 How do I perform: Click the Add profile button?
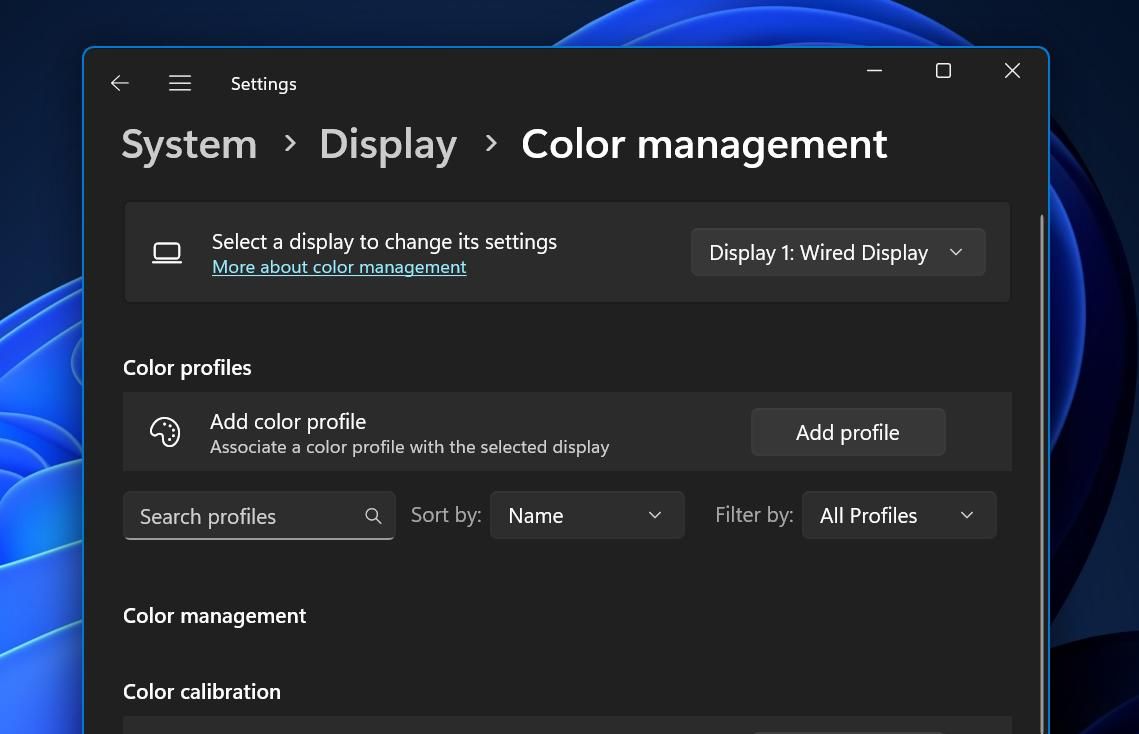click(x=847, y=432)
